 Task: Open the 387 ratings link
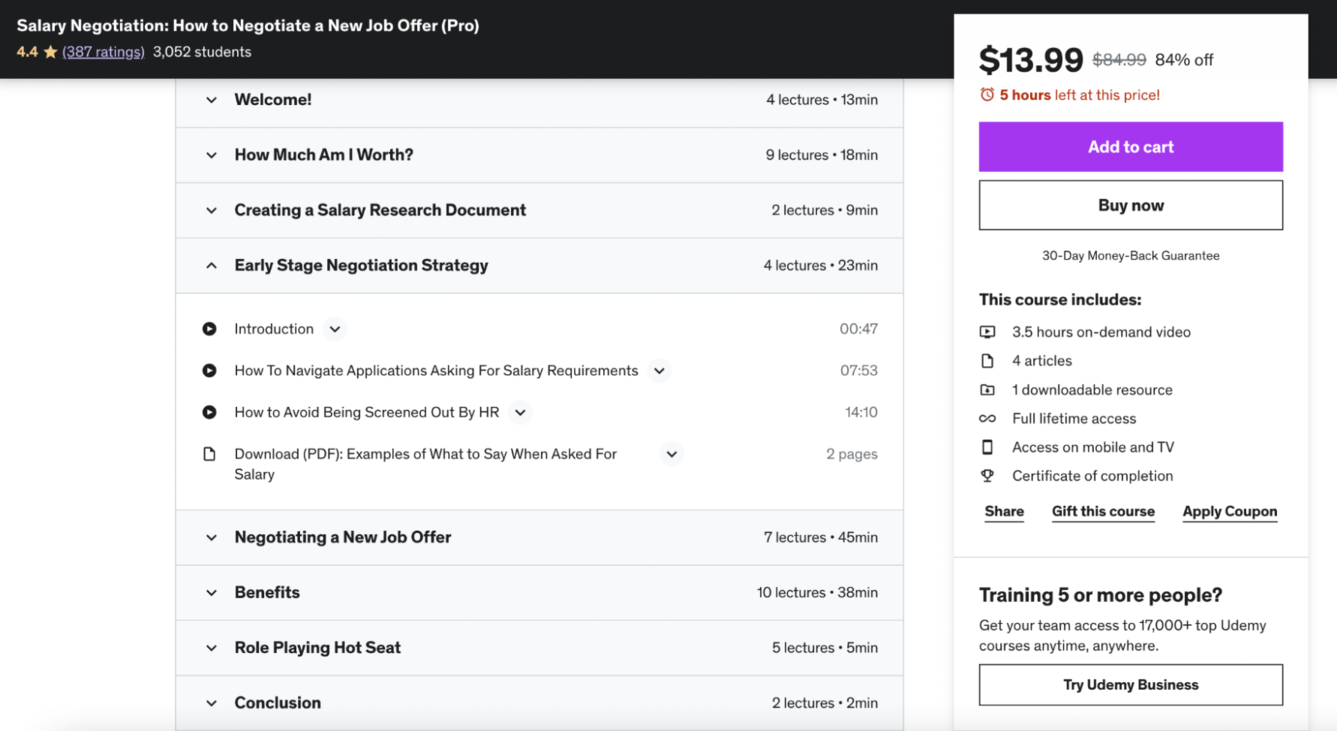point(103,52)
